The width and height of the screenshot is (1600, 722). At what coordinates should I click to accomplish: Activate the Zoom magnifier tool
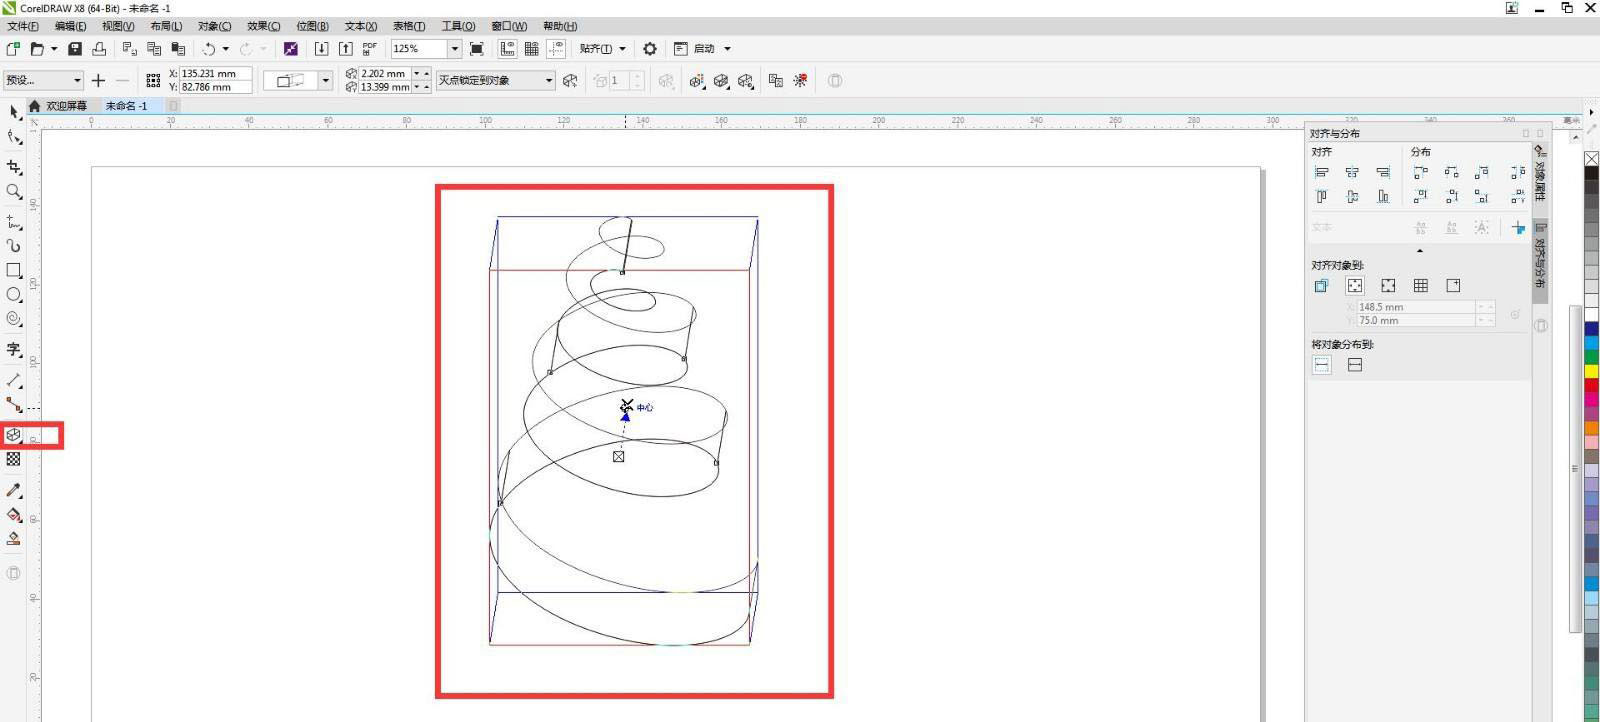tap(13, 191)
